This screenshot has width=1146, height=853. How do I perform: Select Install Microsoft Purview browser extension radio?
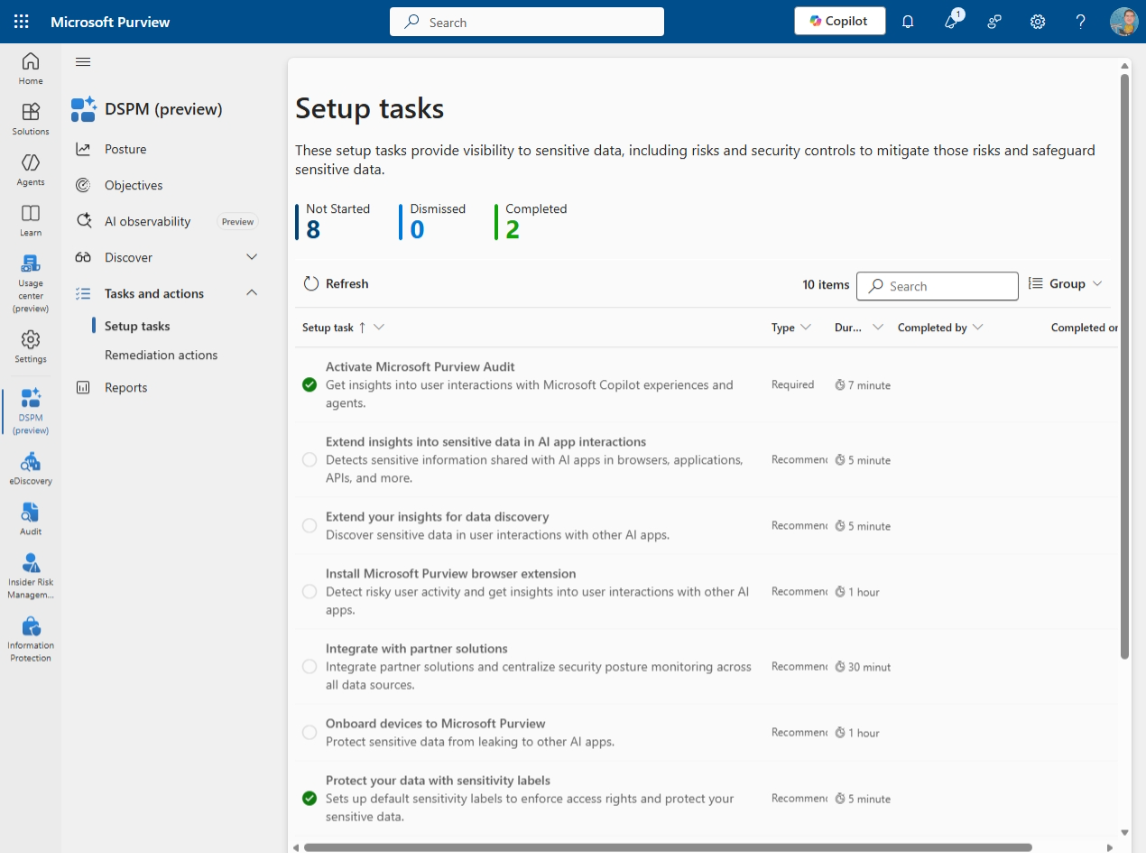309,592
